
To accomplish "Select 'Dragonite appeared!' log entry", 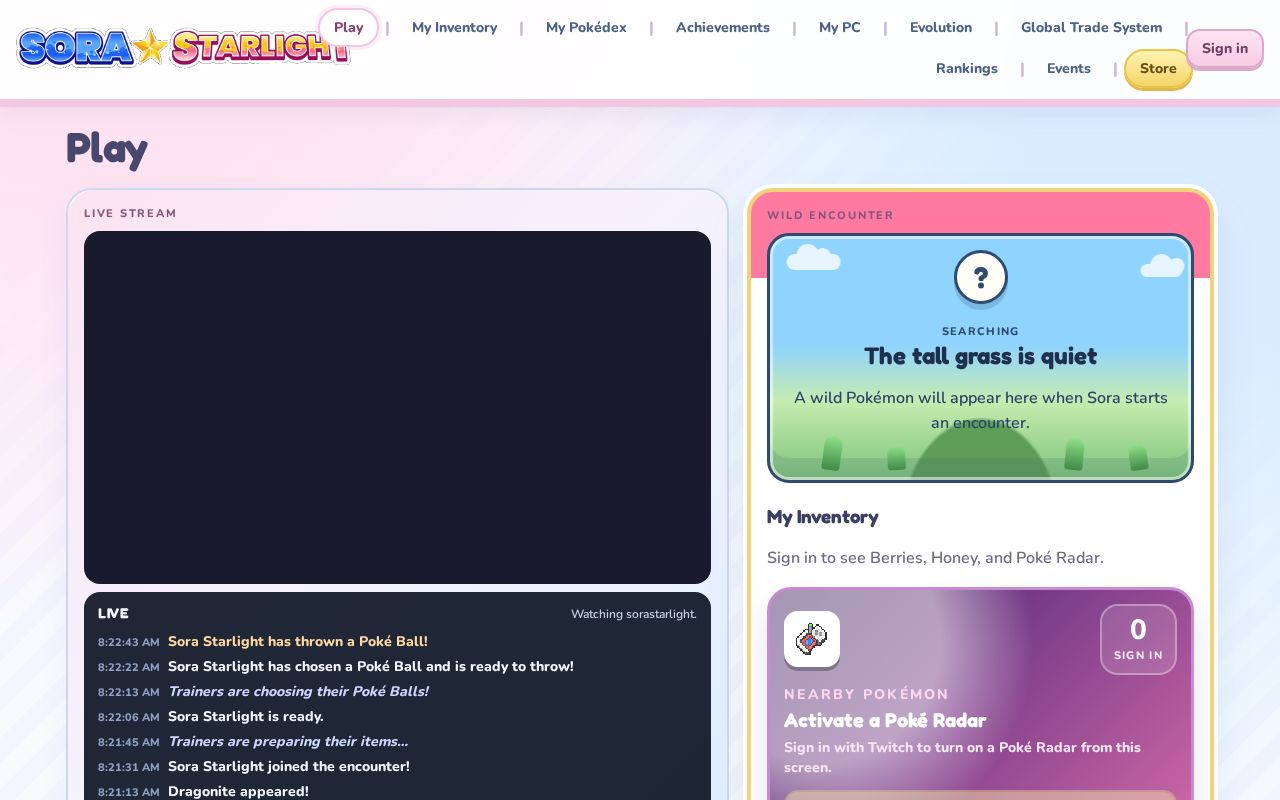I will tap(238, 791).
